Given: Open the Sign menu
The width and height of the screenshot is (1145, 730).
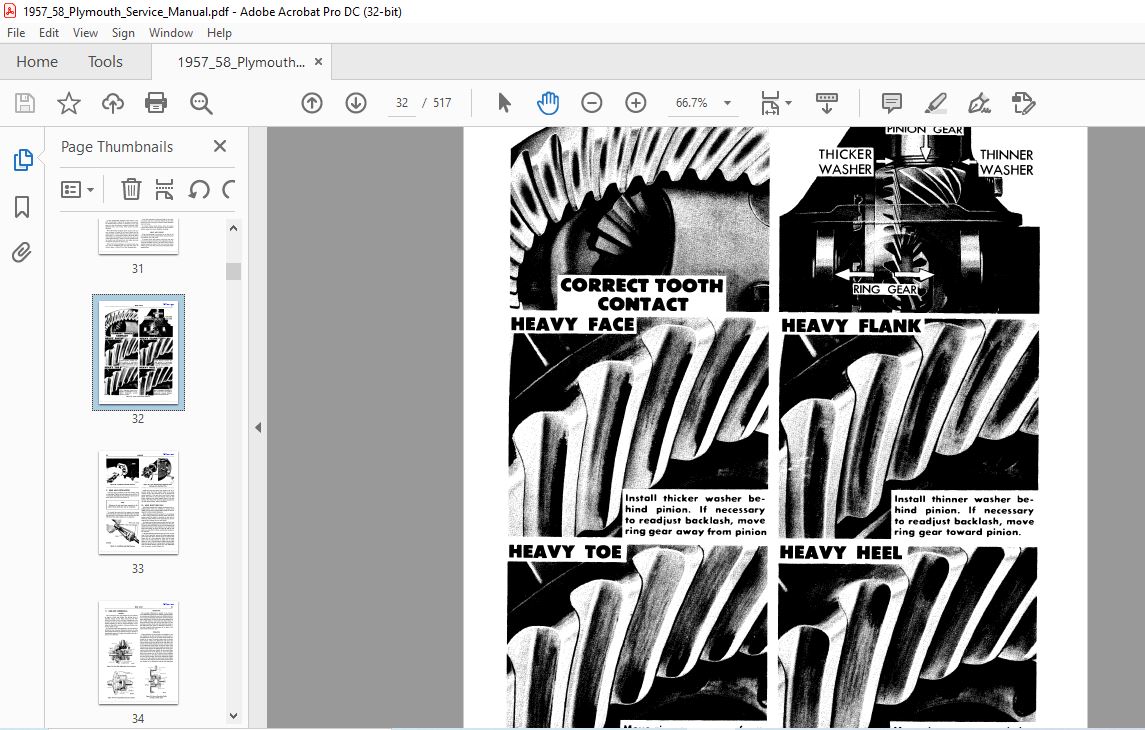Looking at the screenshot, I should tap(123, 33).
